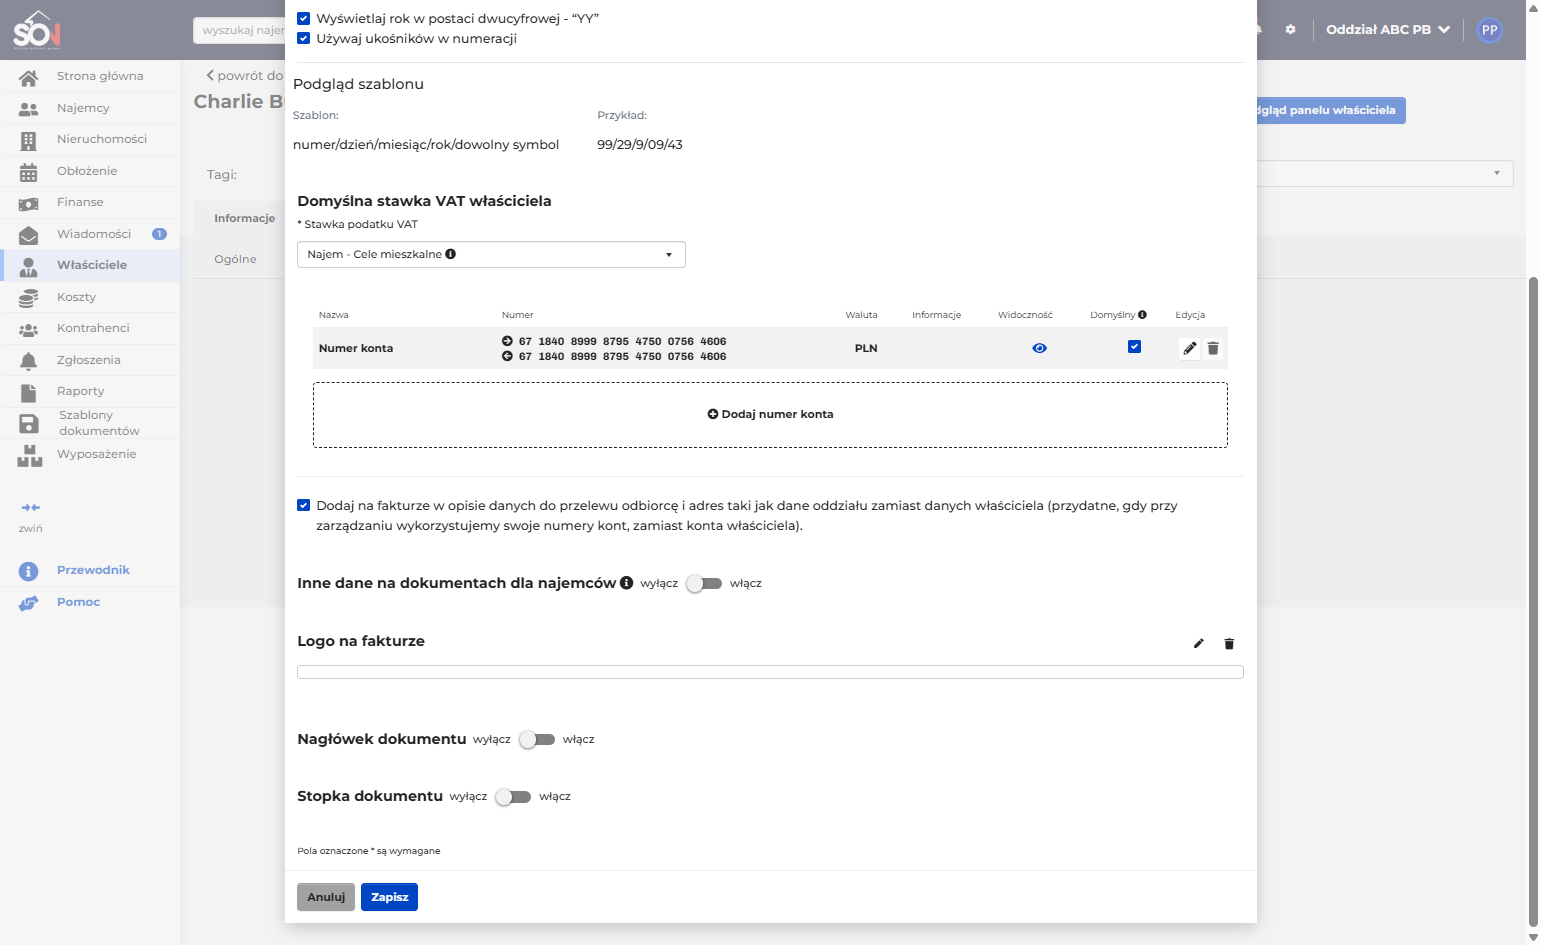Screen dimensions: 1541x945
Task: Open the Stawka podatku VAT dropdown
Action: point(491,254)
